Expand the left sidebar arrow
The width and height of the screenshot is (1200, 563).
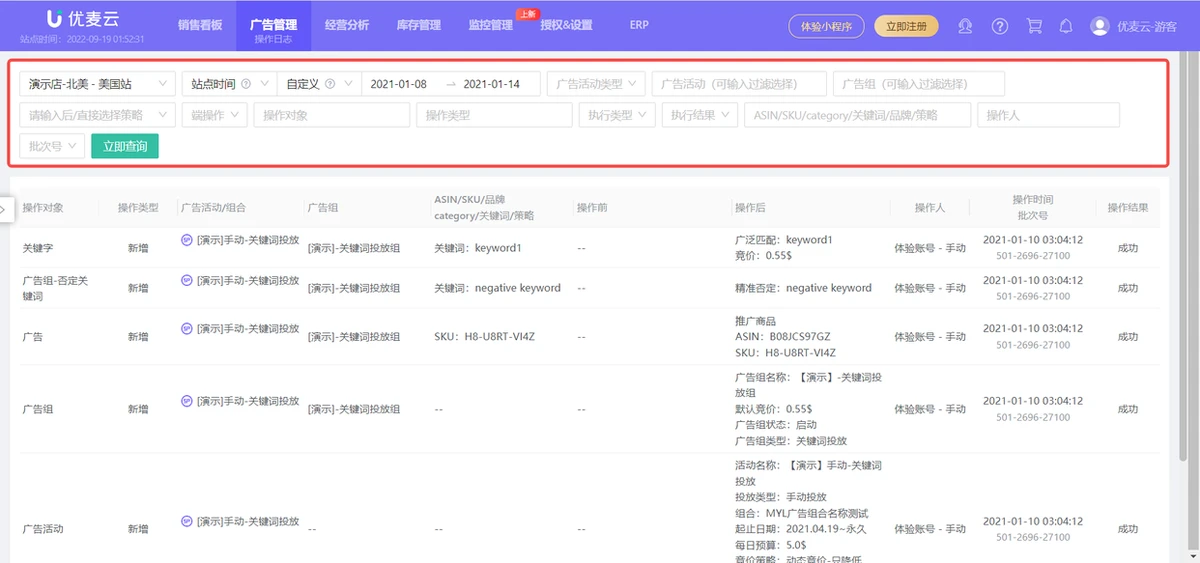click(4, 210)
